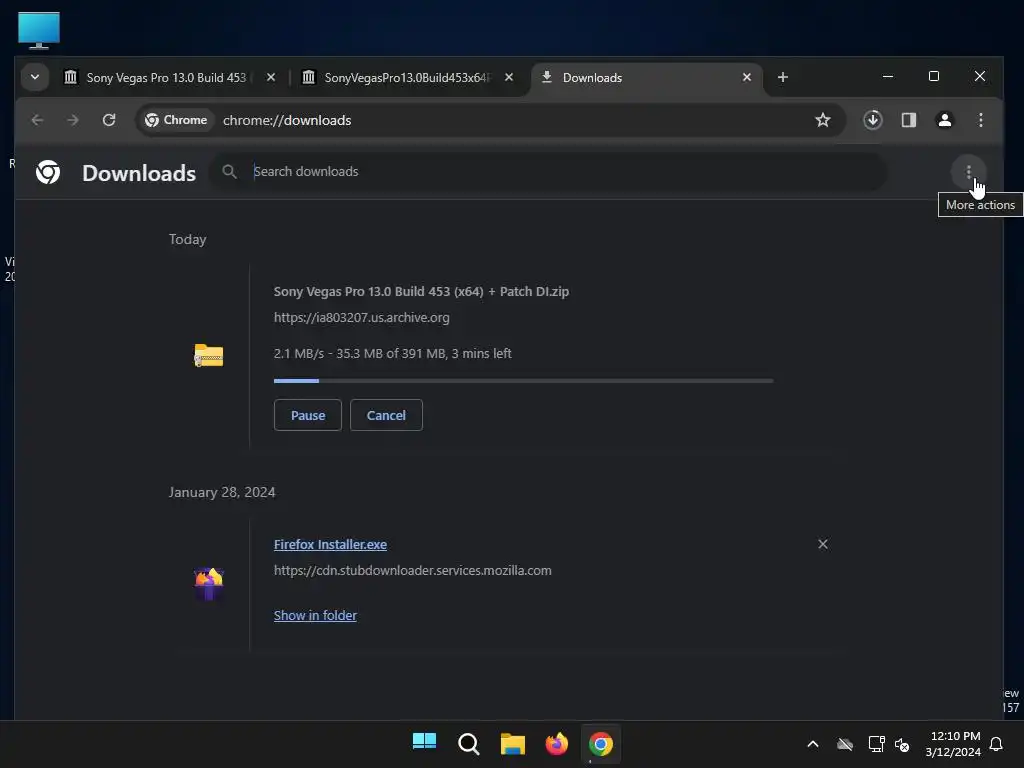Switch to Sony Vegas Pro 13.0 Build 453 tab

[x=167, y=78]
